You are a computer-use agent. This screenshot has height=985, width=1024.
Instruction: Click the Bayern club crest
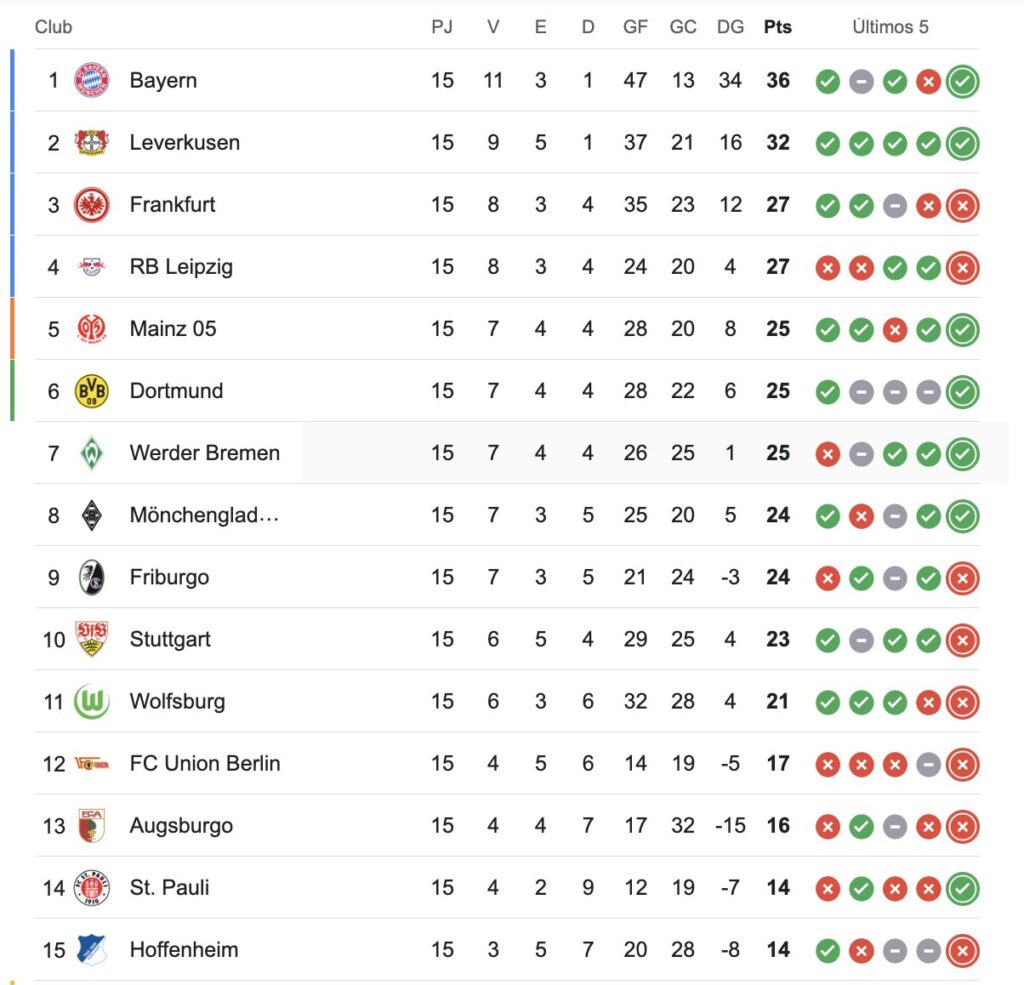pyautogui.click(x=91, y=80)
